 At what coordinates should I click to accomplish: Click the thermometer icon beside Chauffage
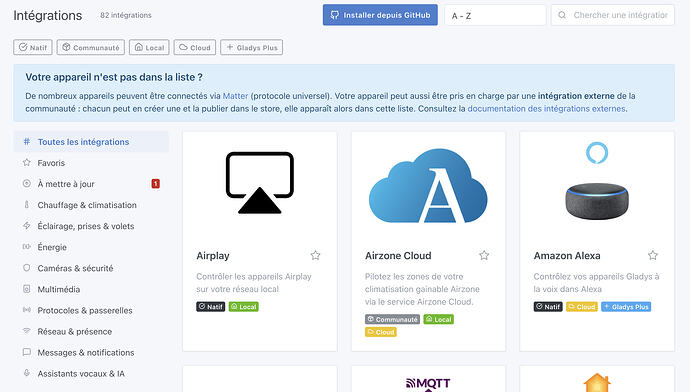(x=27, y=205)
